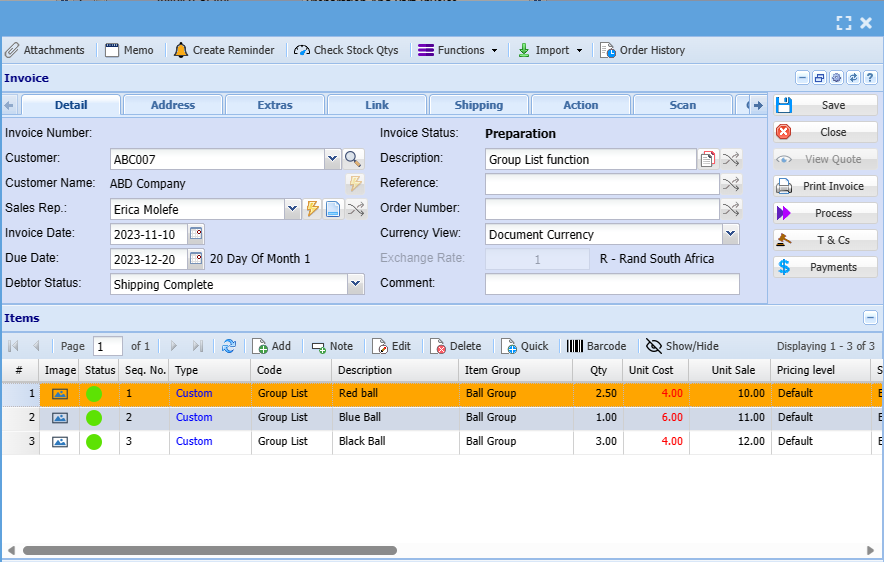The image size is (884, 562).
Task: Expand the Currency View dropdown
Action: [x=730, y=235]
